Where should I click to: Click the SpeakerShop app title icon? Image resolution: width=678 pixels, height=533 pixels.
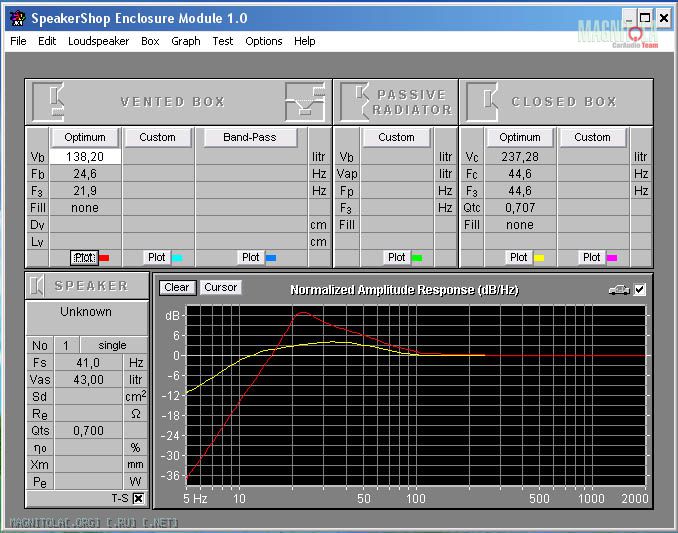[18, 18]
